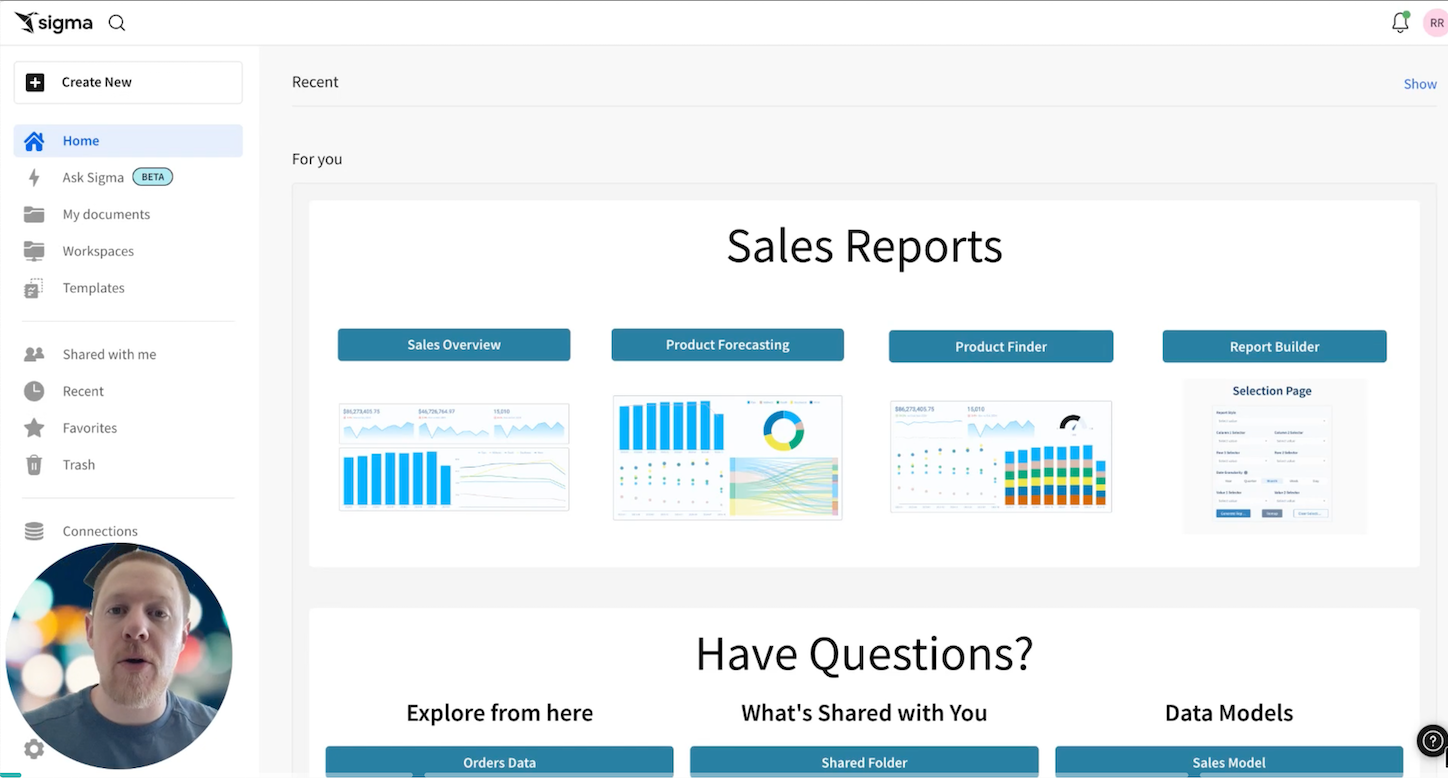Open the search magnifier icon
The height and width of the screenshot is (778, 1448).
point(117,23)
